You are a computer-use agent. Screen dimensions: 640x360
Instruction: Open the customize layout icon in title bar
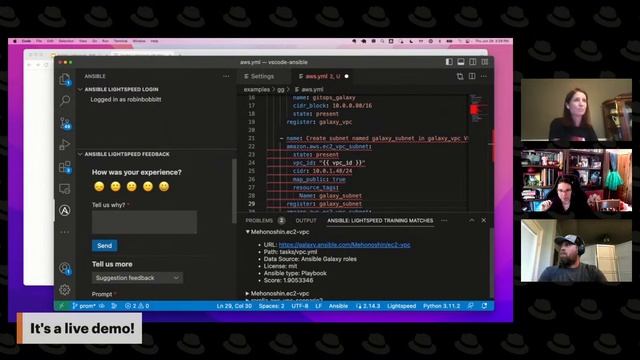pyautogui.click(x=484, y=62)
